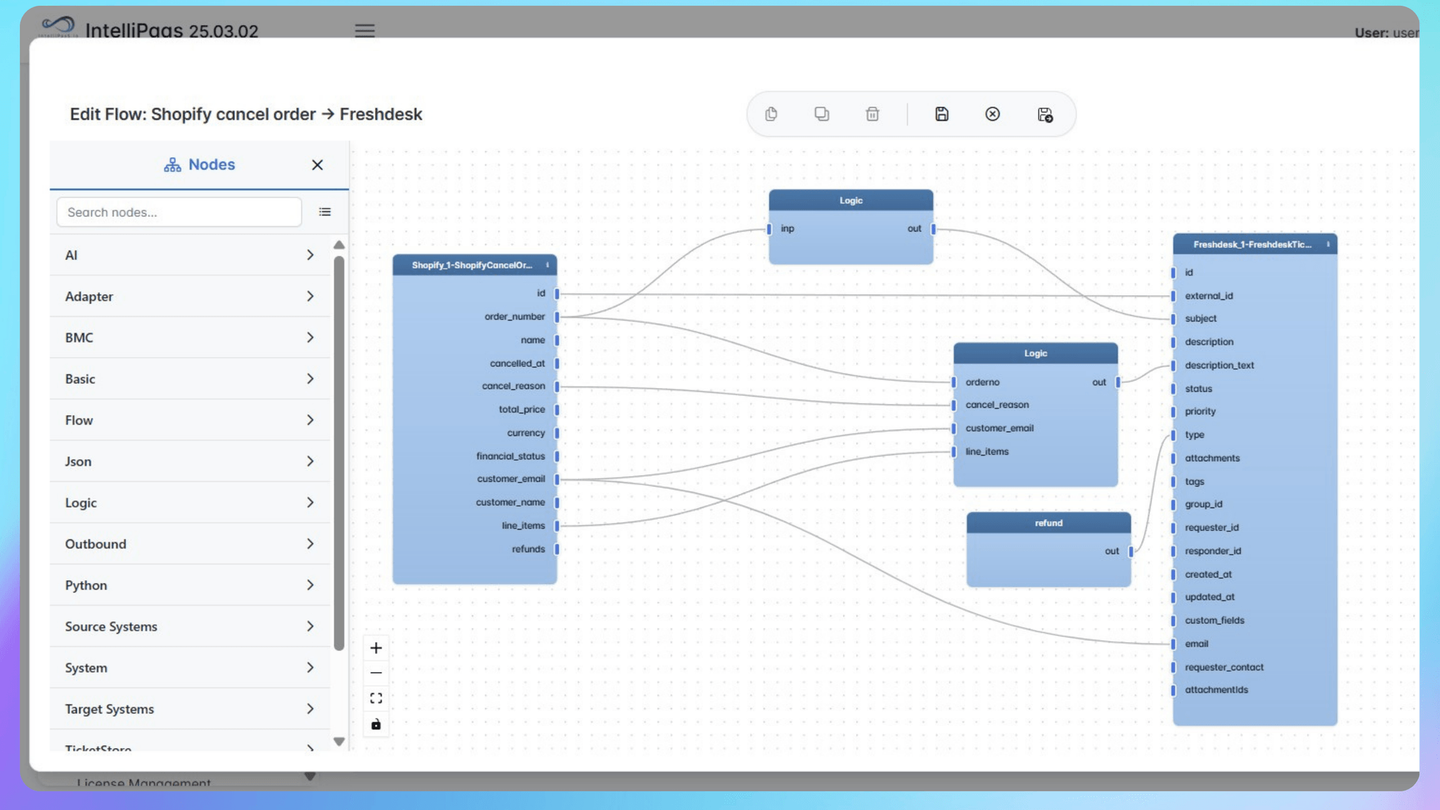Expand the Flow node category
This screenshot has width=1440, height=810.
(x=190, y=420)
